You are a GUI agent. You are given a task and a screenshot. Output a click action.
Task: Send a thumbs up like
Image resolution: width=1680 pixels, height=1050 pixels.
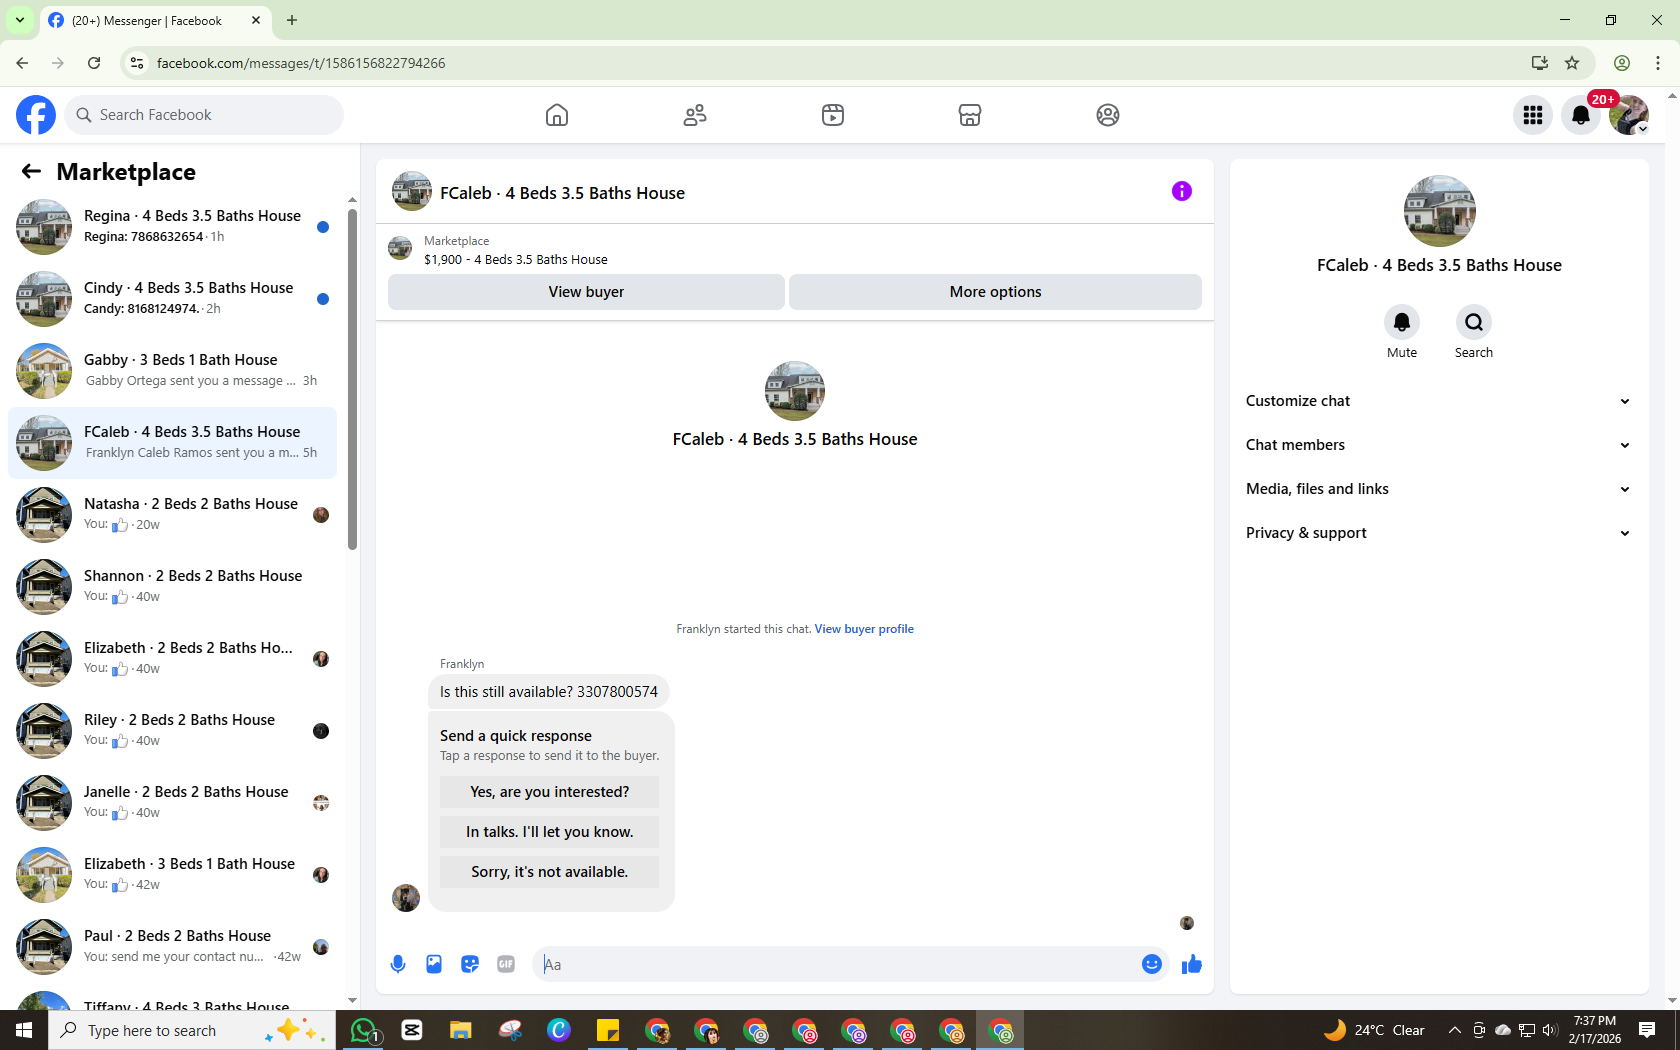pyautogui.click(x=1192, y=964)
